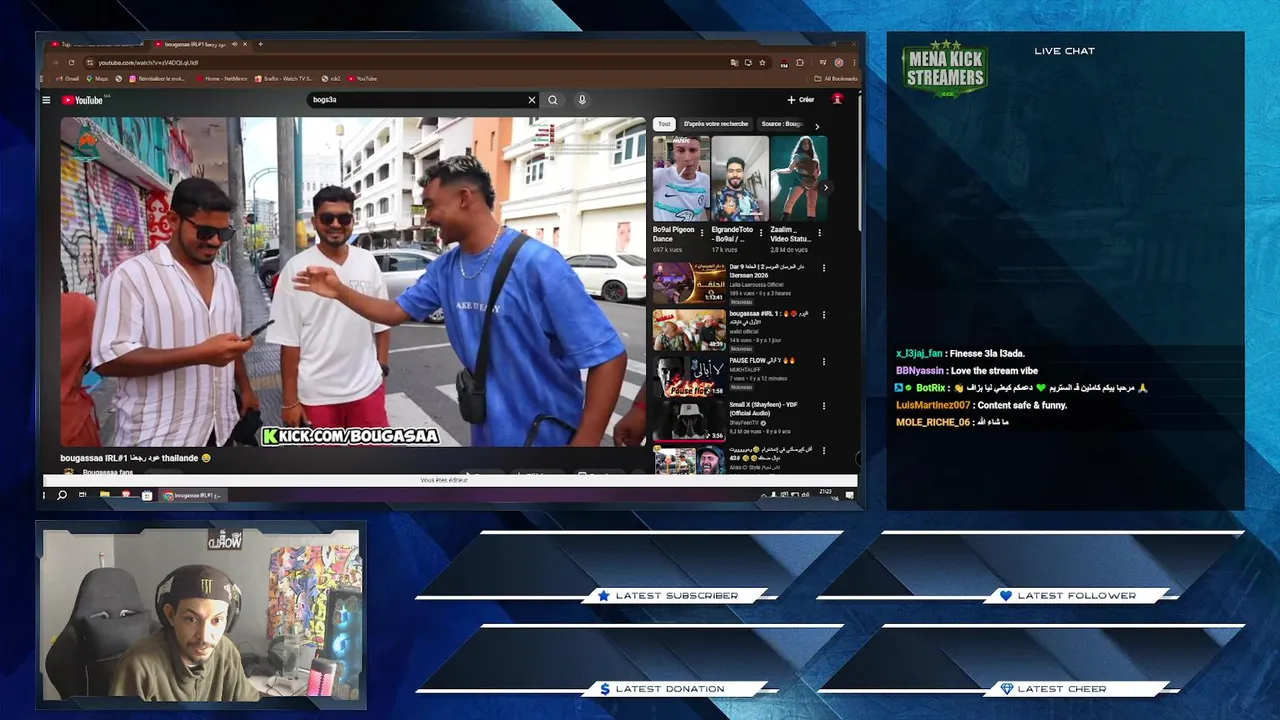Click the LATEST FOLLOWER label
Viewport: 1280px width, 720px height.
point(1076,596)
